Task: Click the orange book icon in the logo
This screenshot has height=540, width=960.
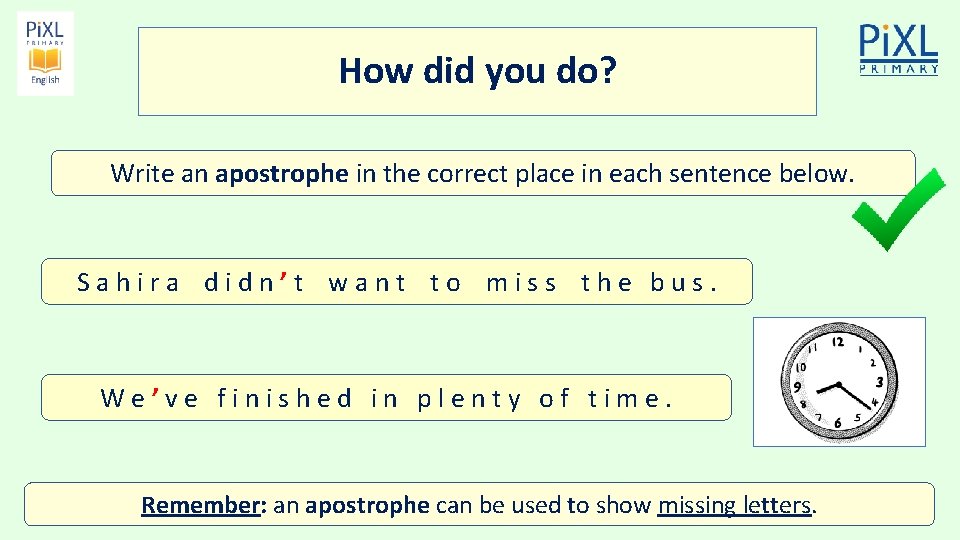Action: (x=45, y=61)
